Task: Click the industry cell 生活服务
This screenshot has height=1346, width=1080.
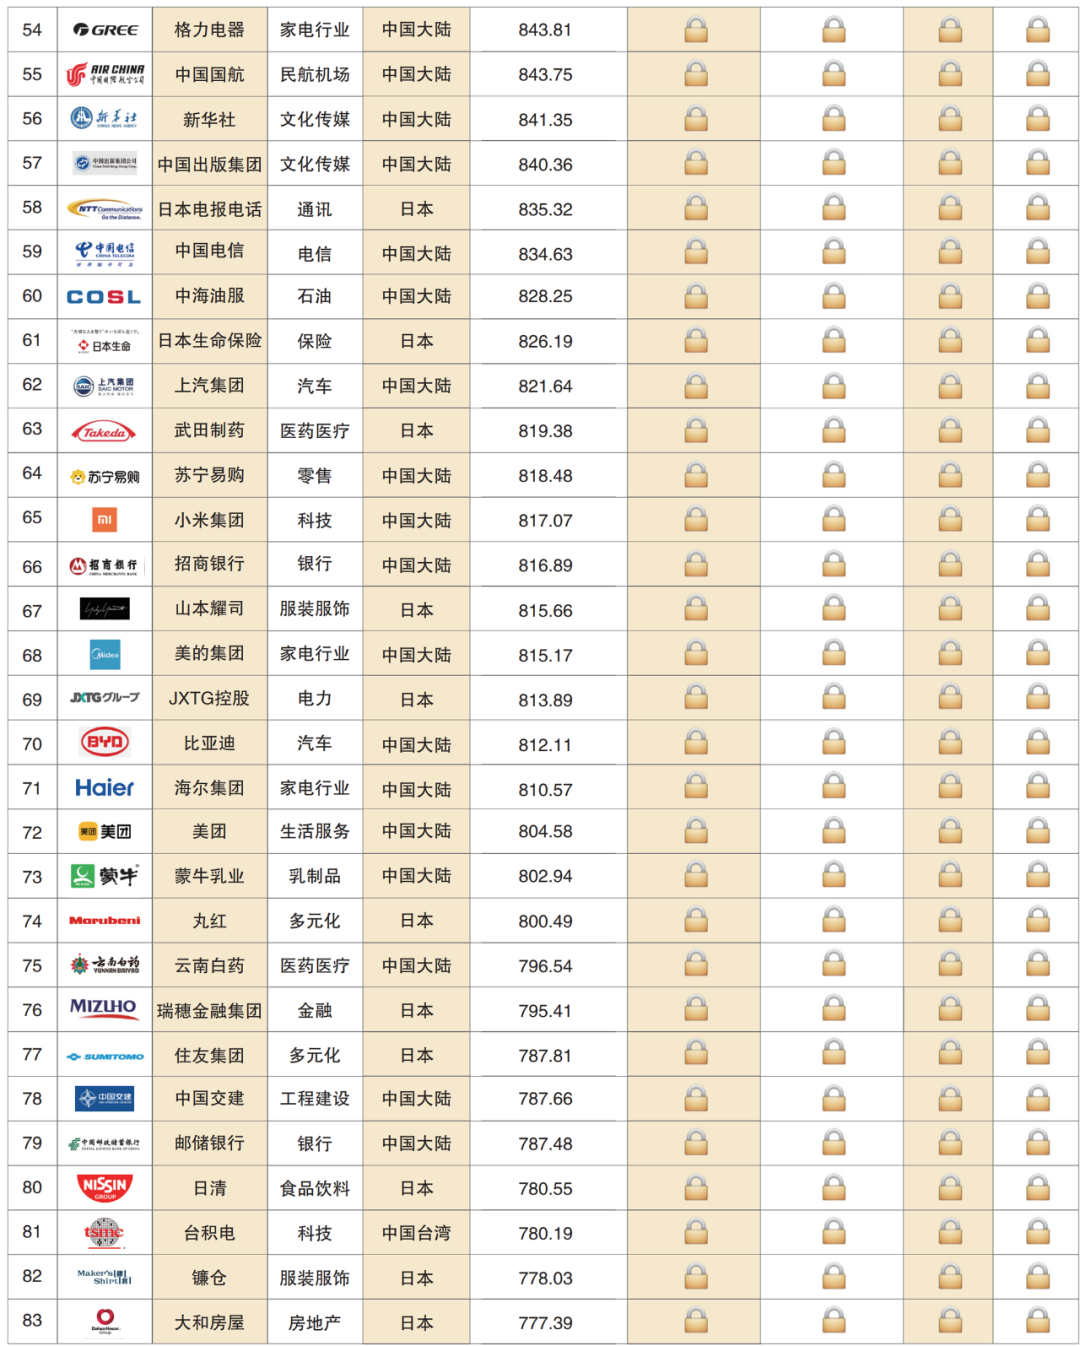Action: tap(315, 831)
